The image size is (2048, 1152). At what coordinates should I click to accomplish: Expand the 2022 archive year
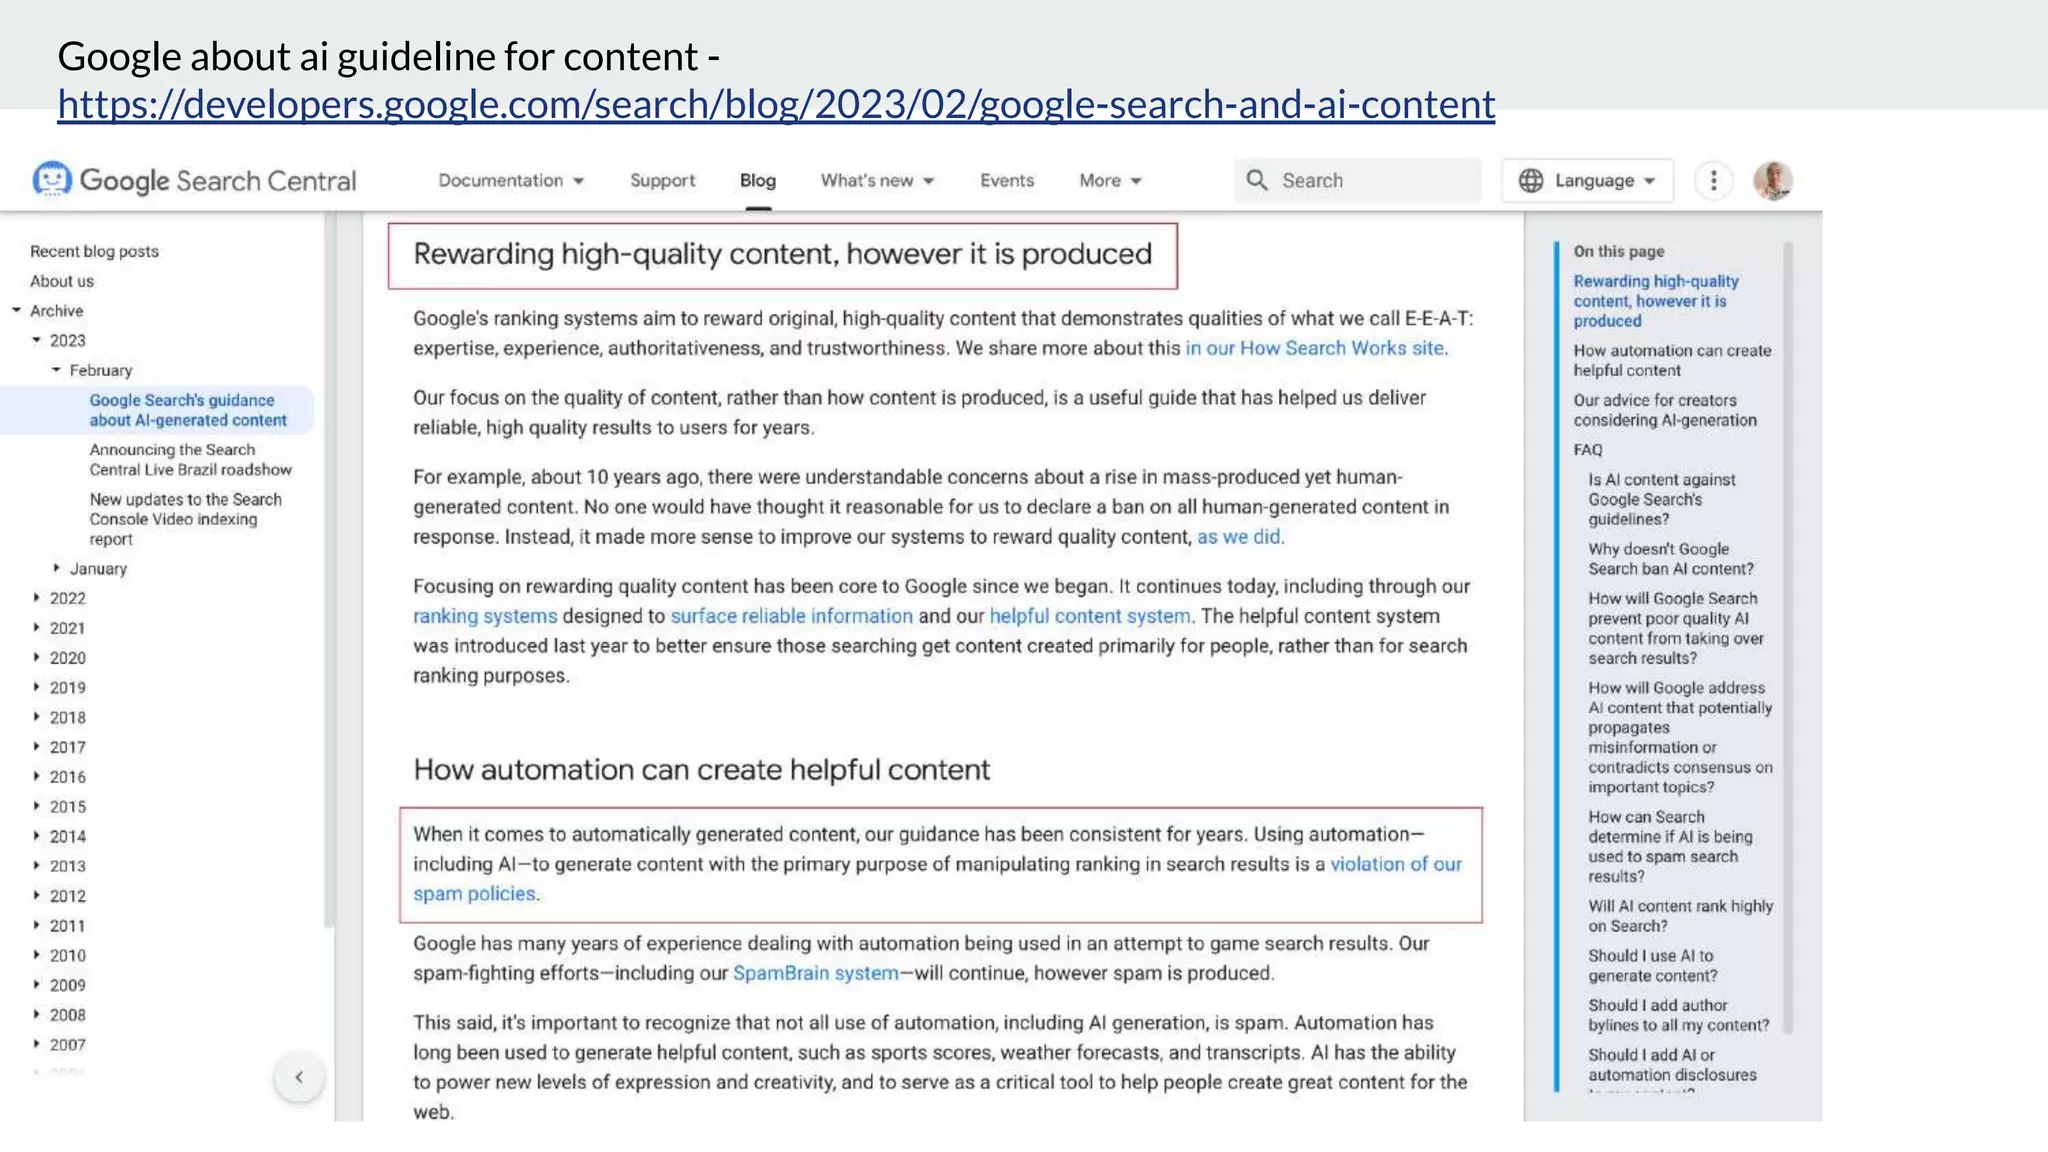coord(37,598)
